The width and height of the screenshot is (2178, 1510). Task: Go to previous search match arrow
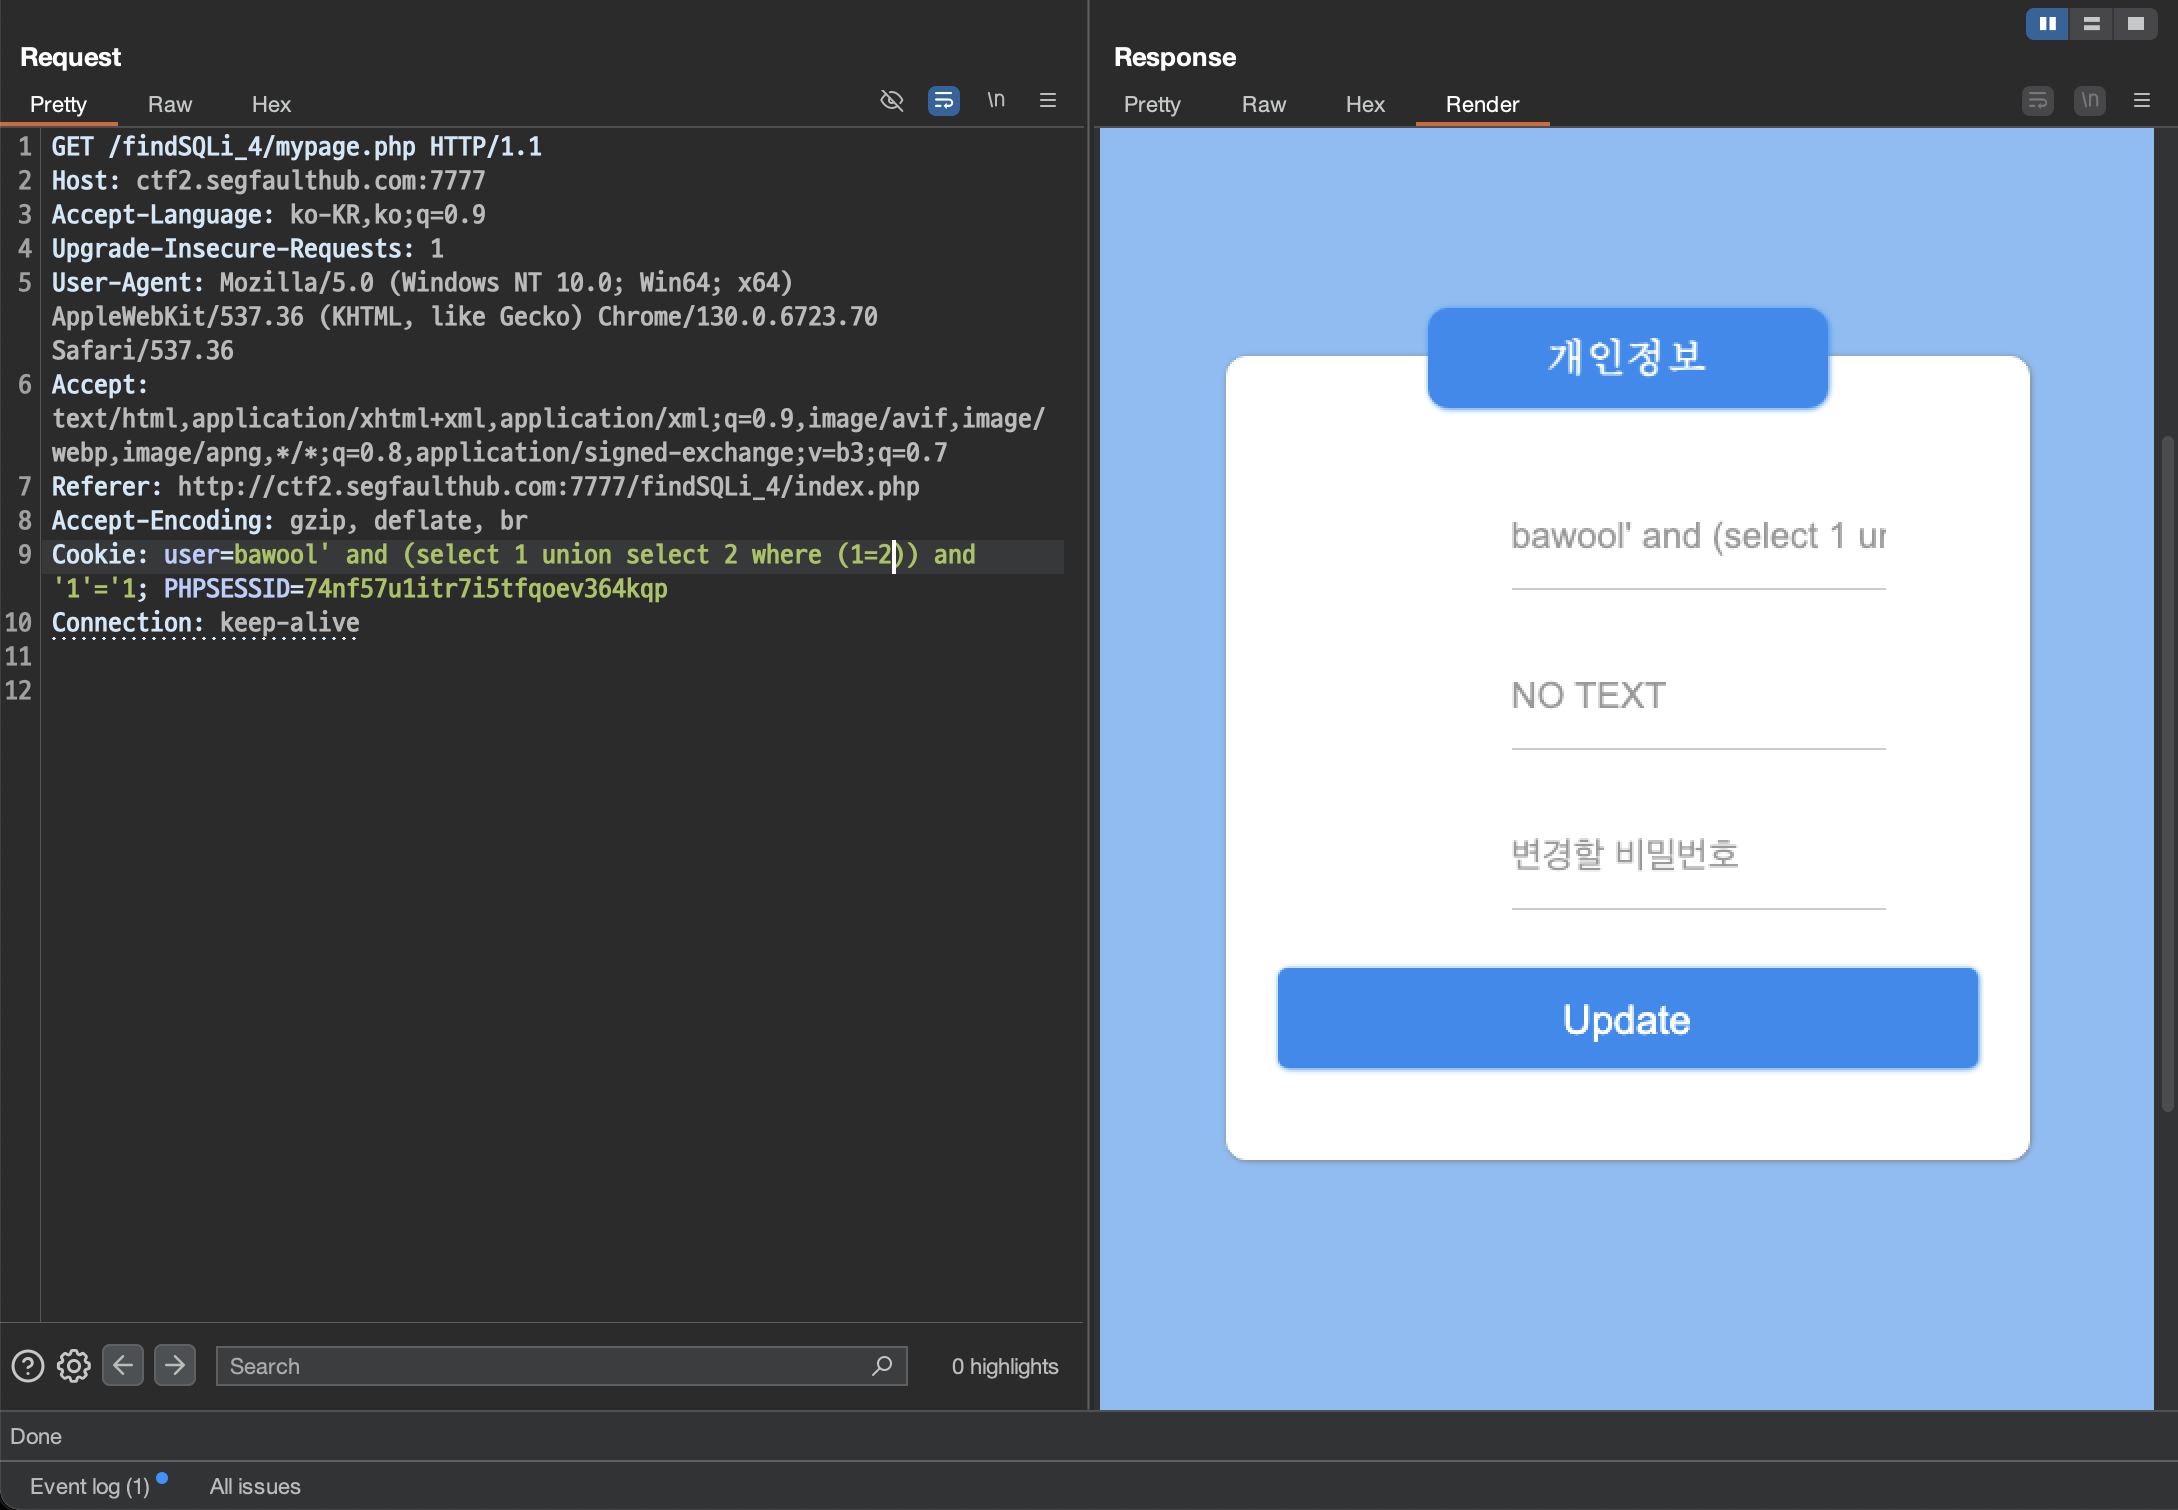123,1365
